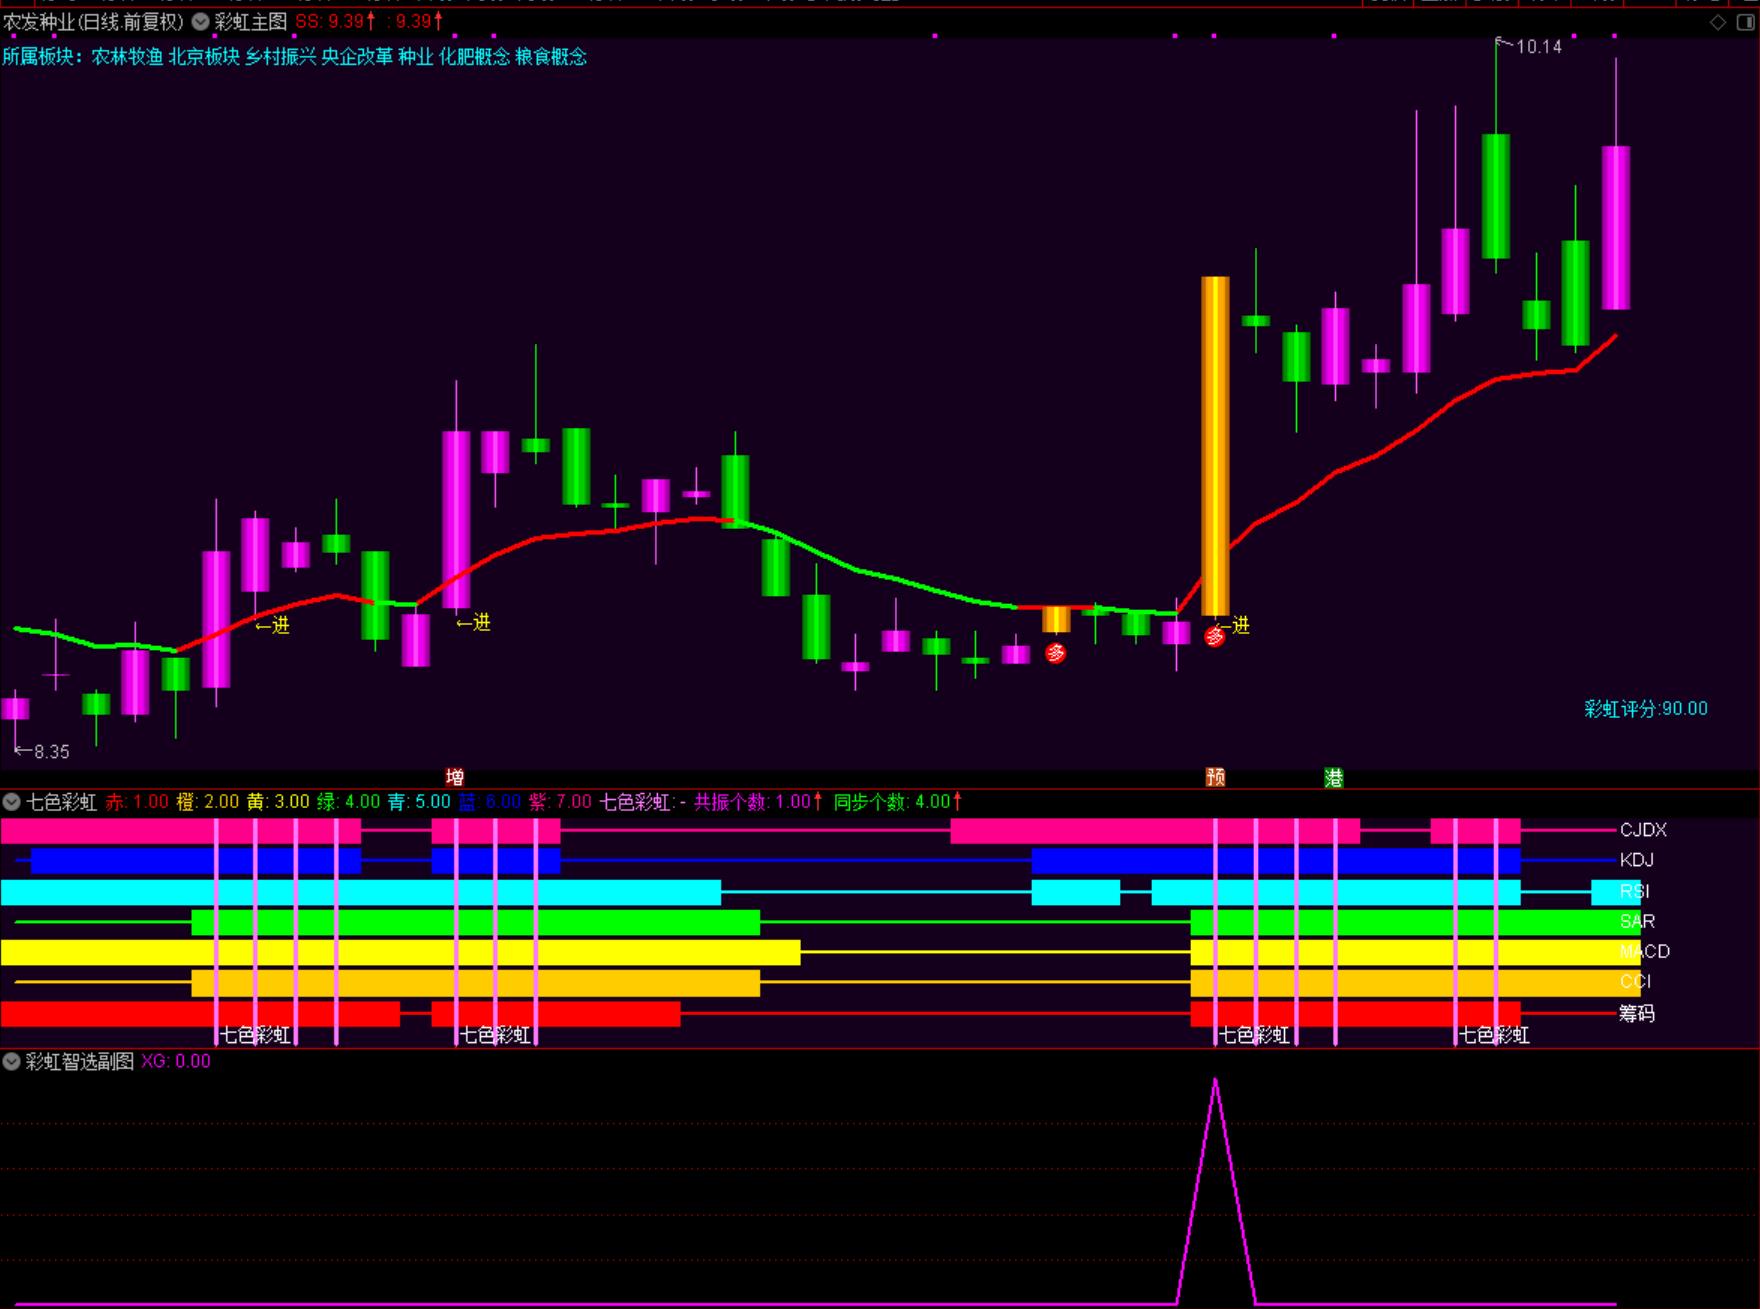Select the RSI row label

click(x=1635, y=891)
